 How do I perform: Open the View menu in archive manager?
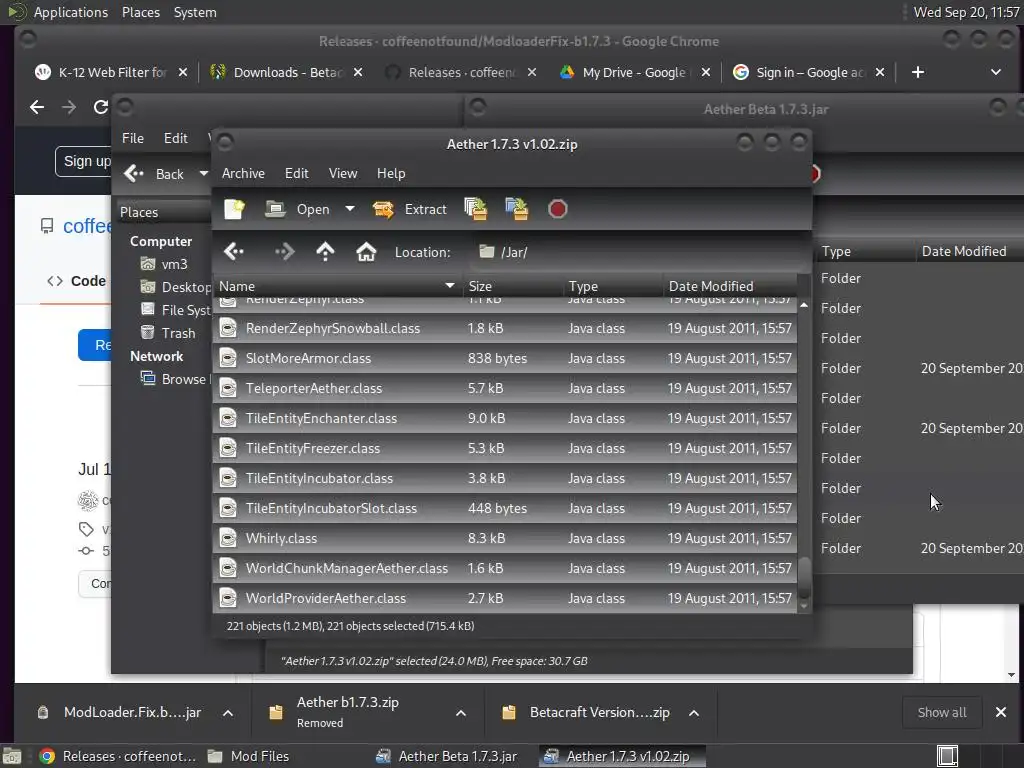point(343,173)
